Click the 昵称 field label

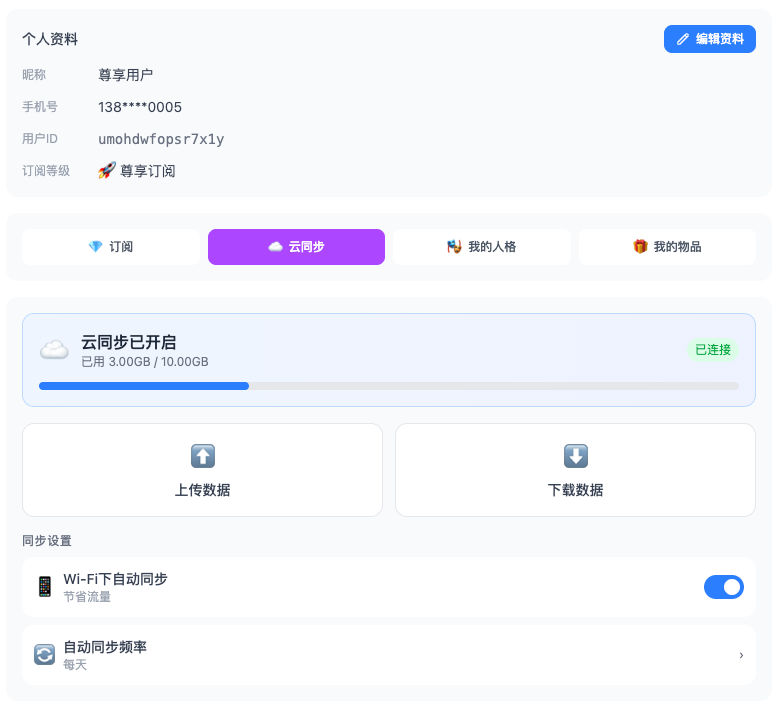click(34, 75)
